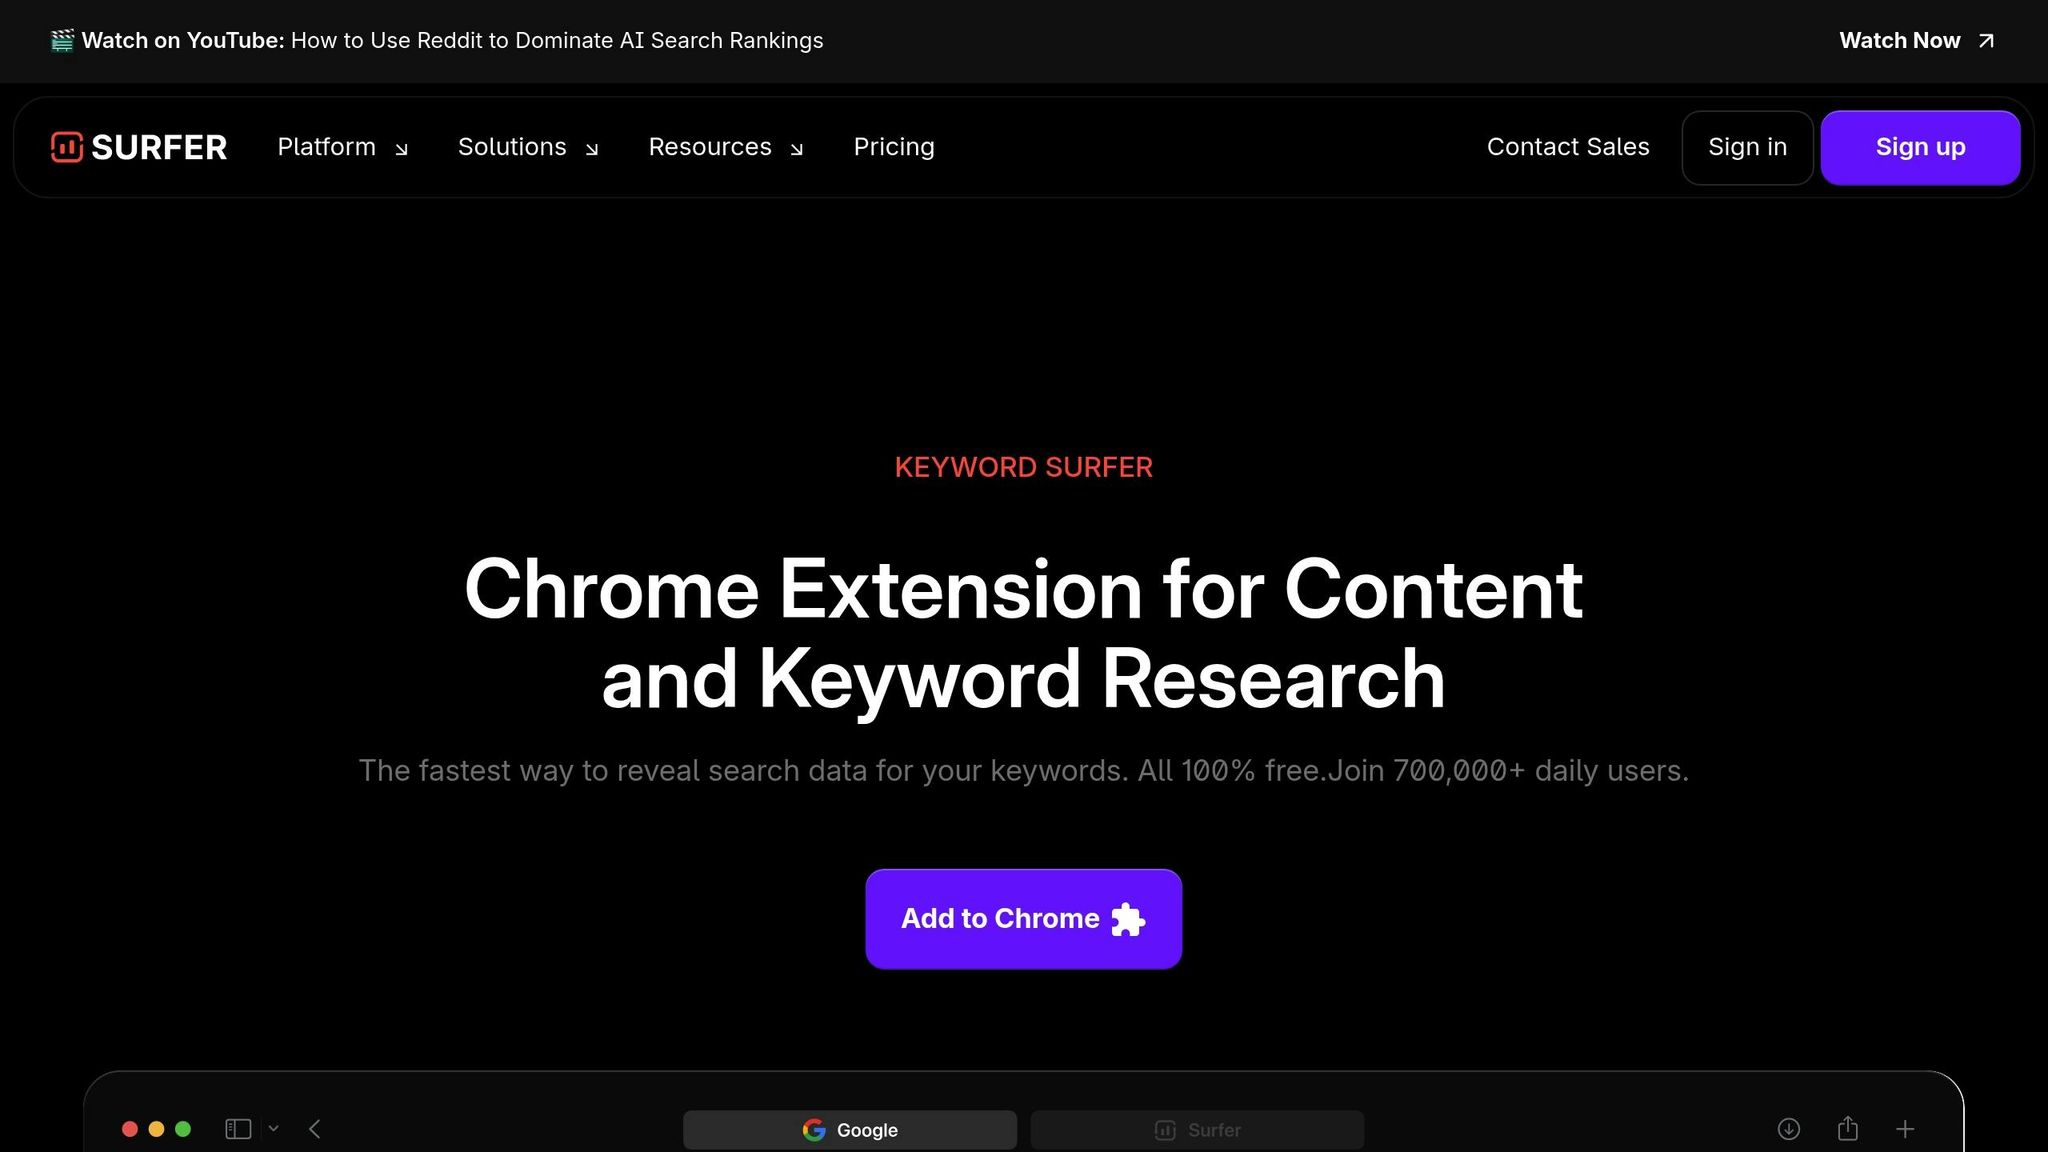
Task: Switch to the Google tab
Action: point(848,1129)
